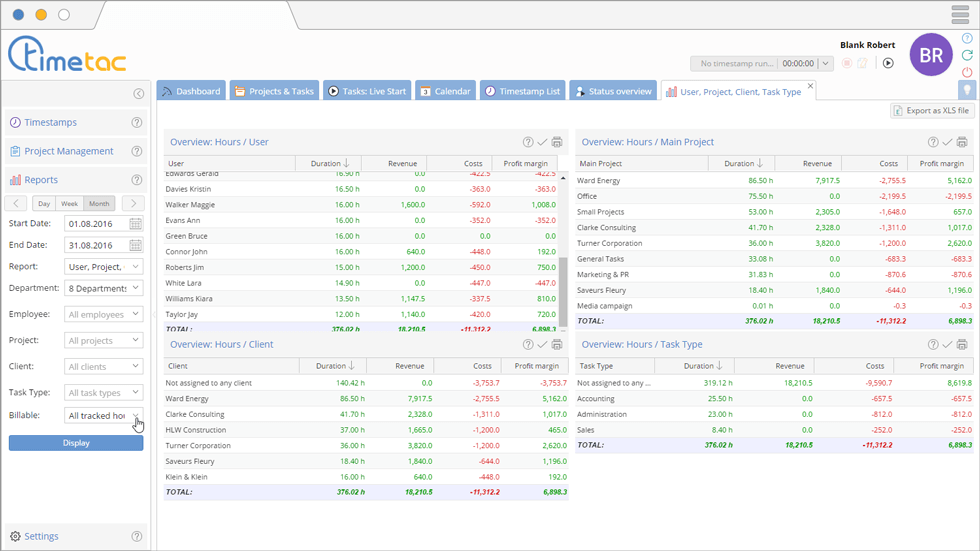This screenshot has height=551, width=980.
Task: Switch to the Dashboard tab
Action: coord(191,91)
